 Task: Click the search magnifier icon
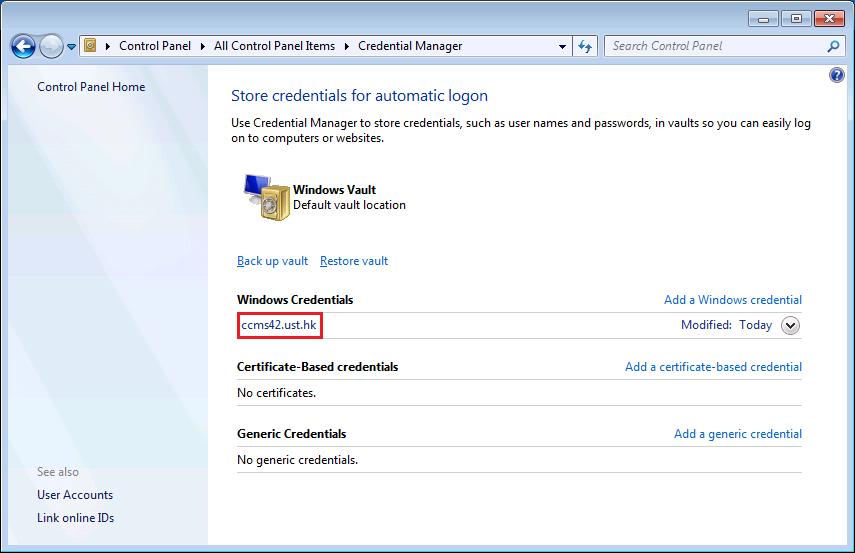coord(834,46)
